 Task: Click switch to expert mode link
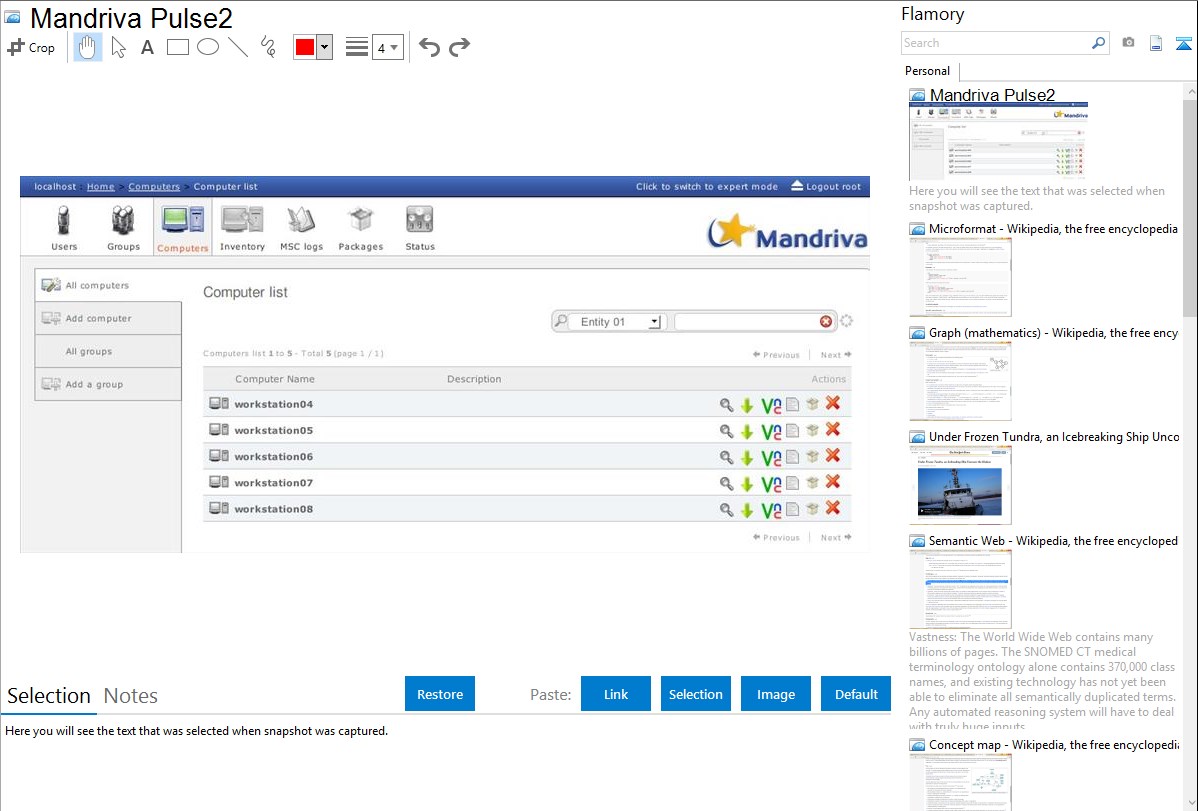(x=707, y=187)
